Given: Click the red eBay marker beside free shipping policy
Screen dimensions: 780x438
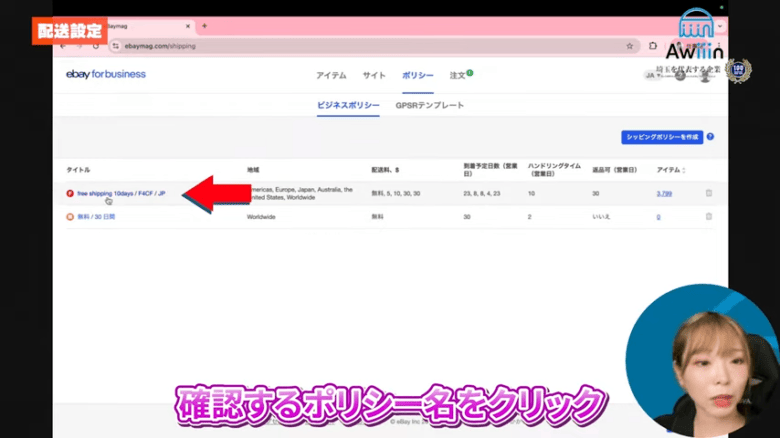Looking at the screenshot, I should [x=70, y=193].
